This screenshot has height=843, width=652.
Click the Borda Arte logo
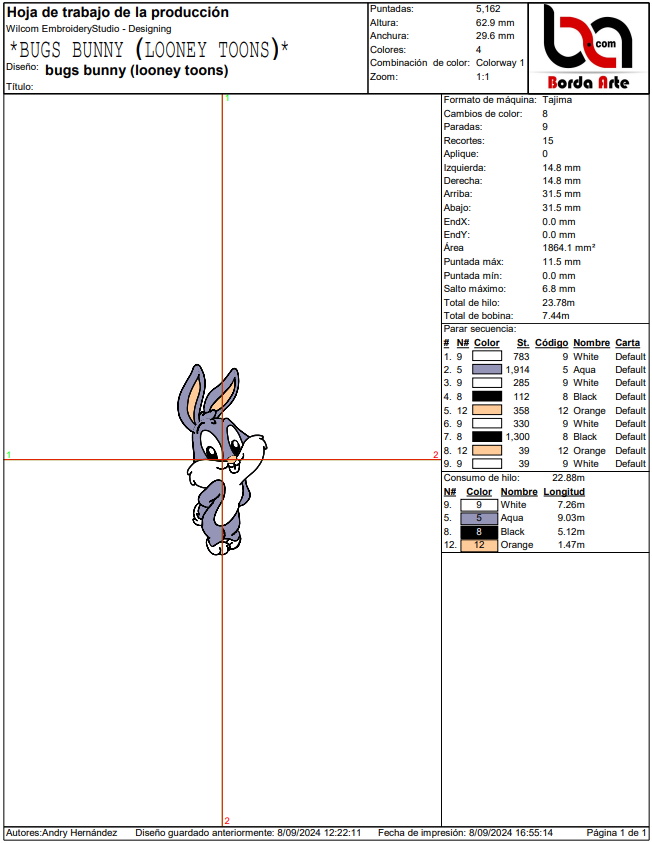[x=589, y=48]
